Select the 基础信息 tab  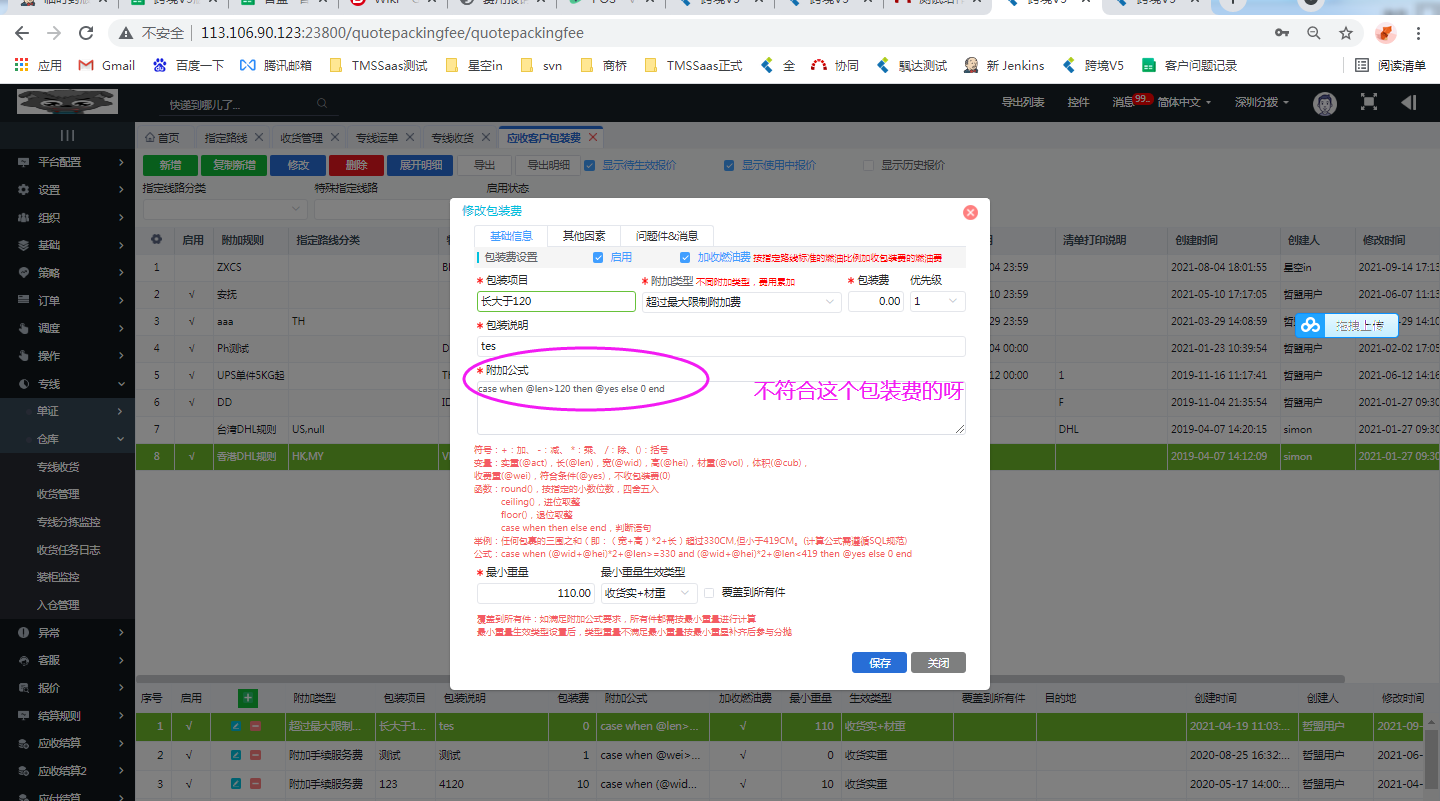(511, 236)
